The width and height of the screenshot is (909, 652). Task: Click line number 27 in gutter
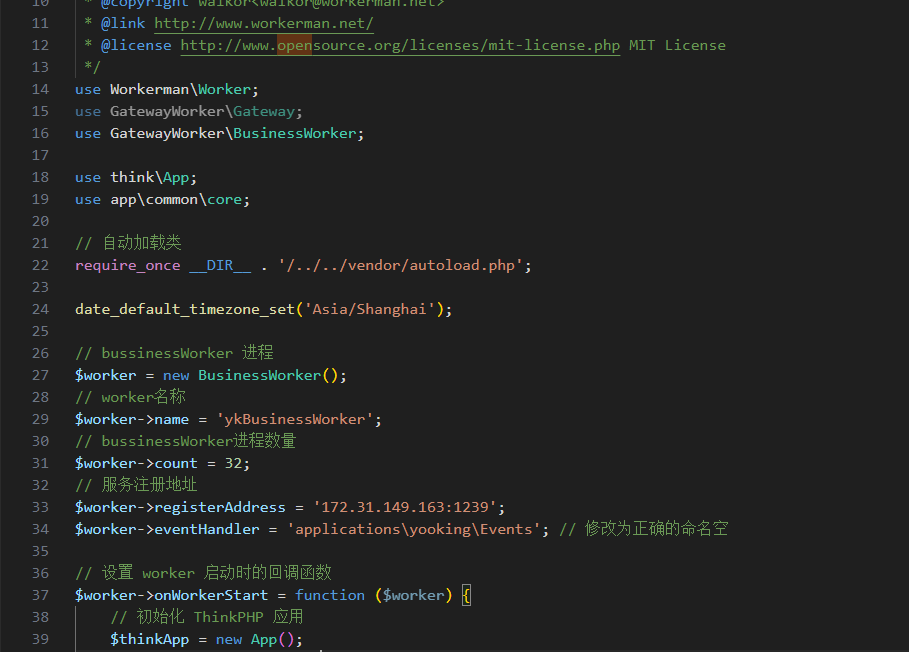tap(40, 375)
